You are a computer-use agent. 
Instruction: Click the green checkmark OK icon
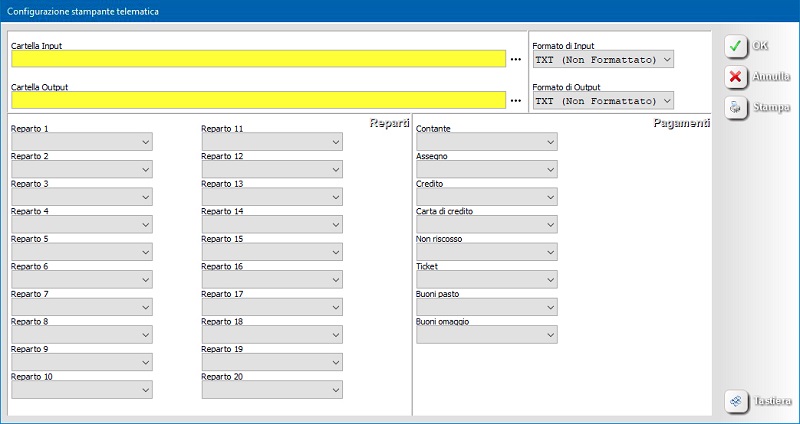click(x=736, y=46)
